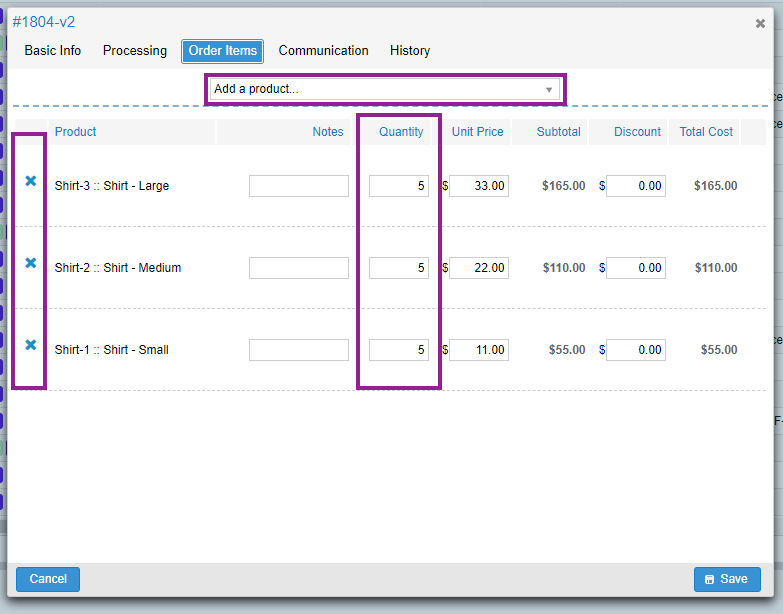The image size is (783, 614).
Task: Cancel the order edits
Action: [x=48, y=579]
